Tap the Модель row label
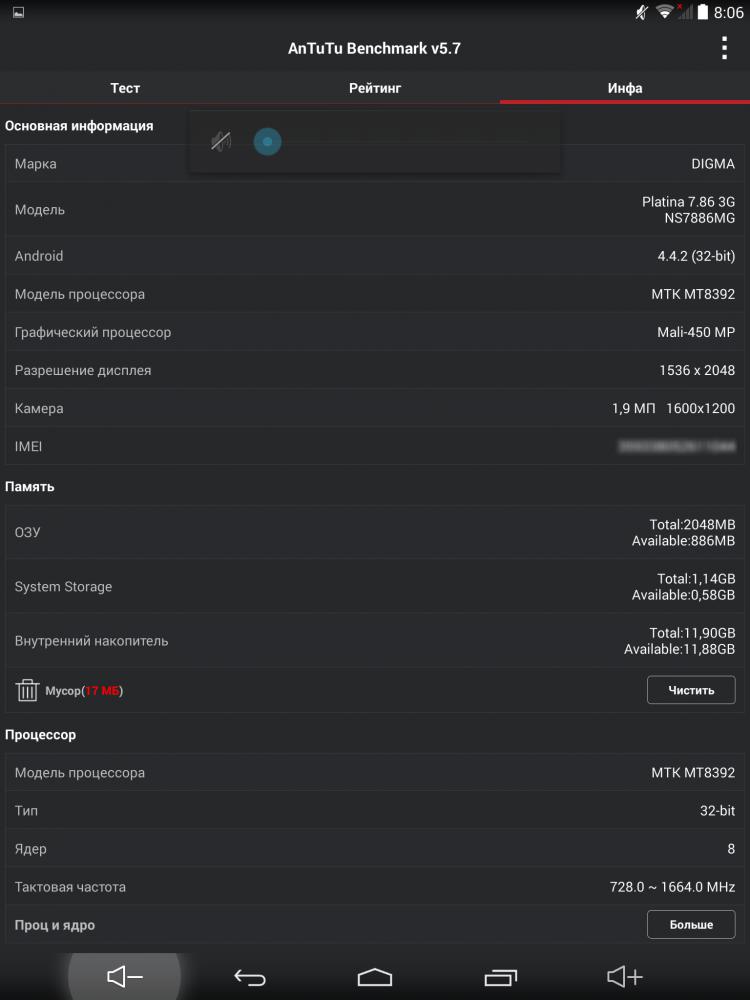The height and width of the screenshot is (1000, 750). click(x=40, y=210)
